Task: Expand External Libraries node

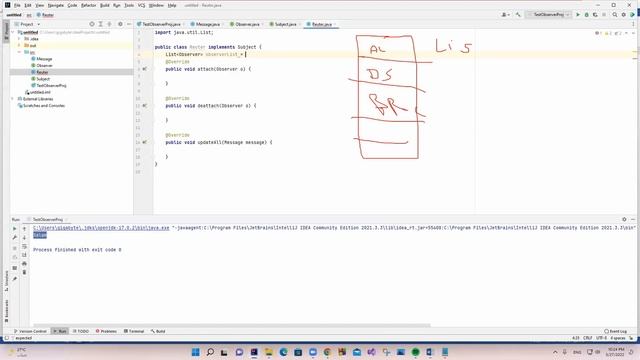Action: [x=13, y=99]
